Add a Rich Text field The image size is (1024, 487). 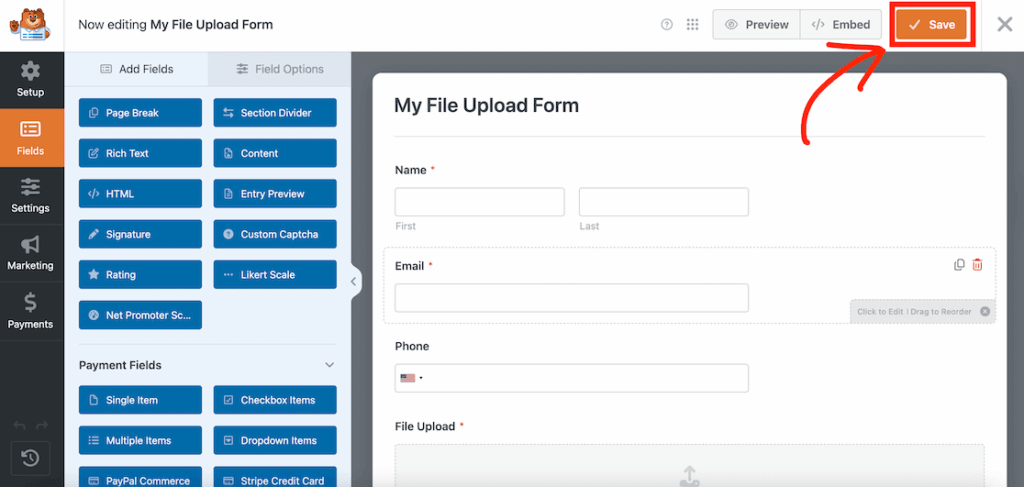point(140,153)
